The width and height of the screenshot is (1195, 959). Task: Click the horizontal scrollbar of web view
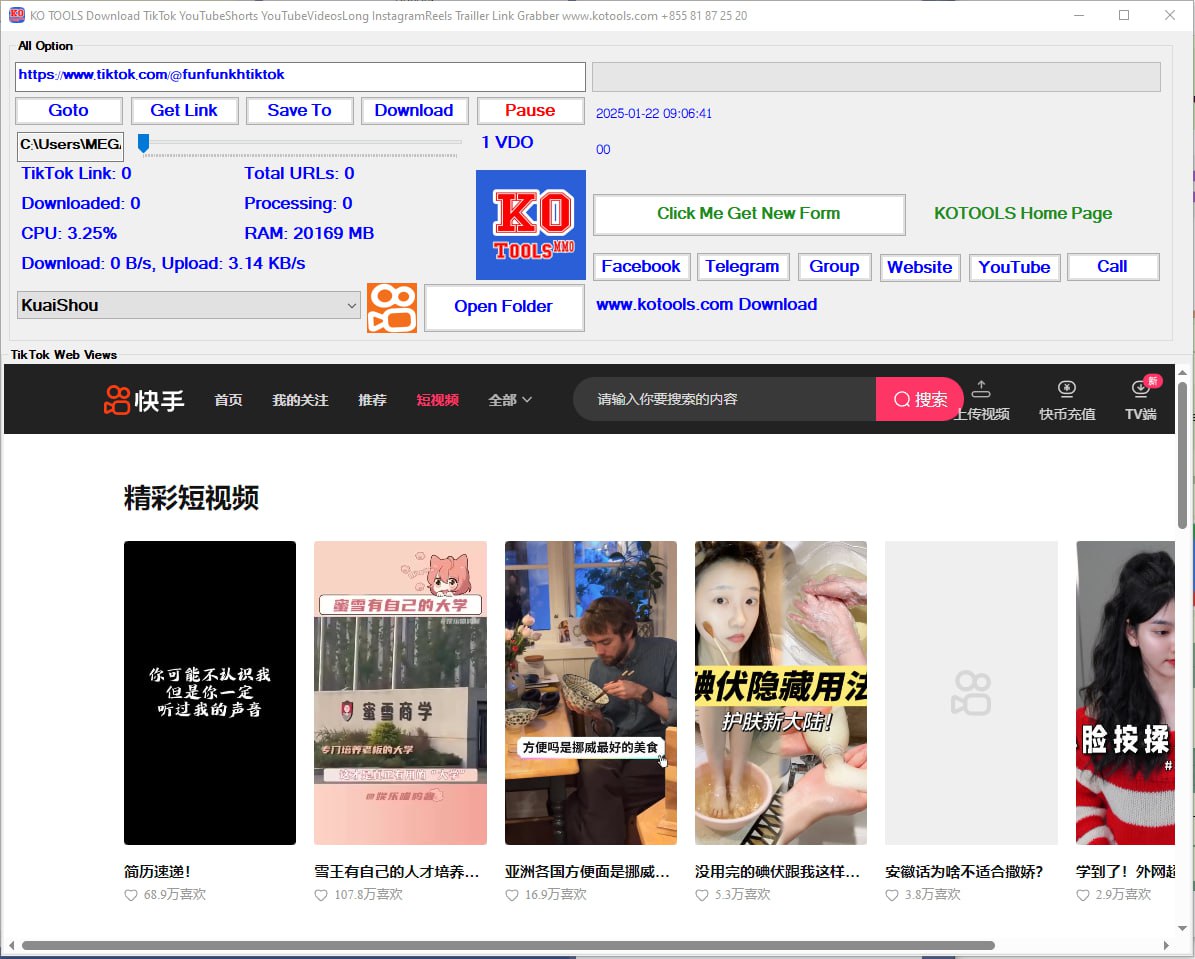pos(508,946)
